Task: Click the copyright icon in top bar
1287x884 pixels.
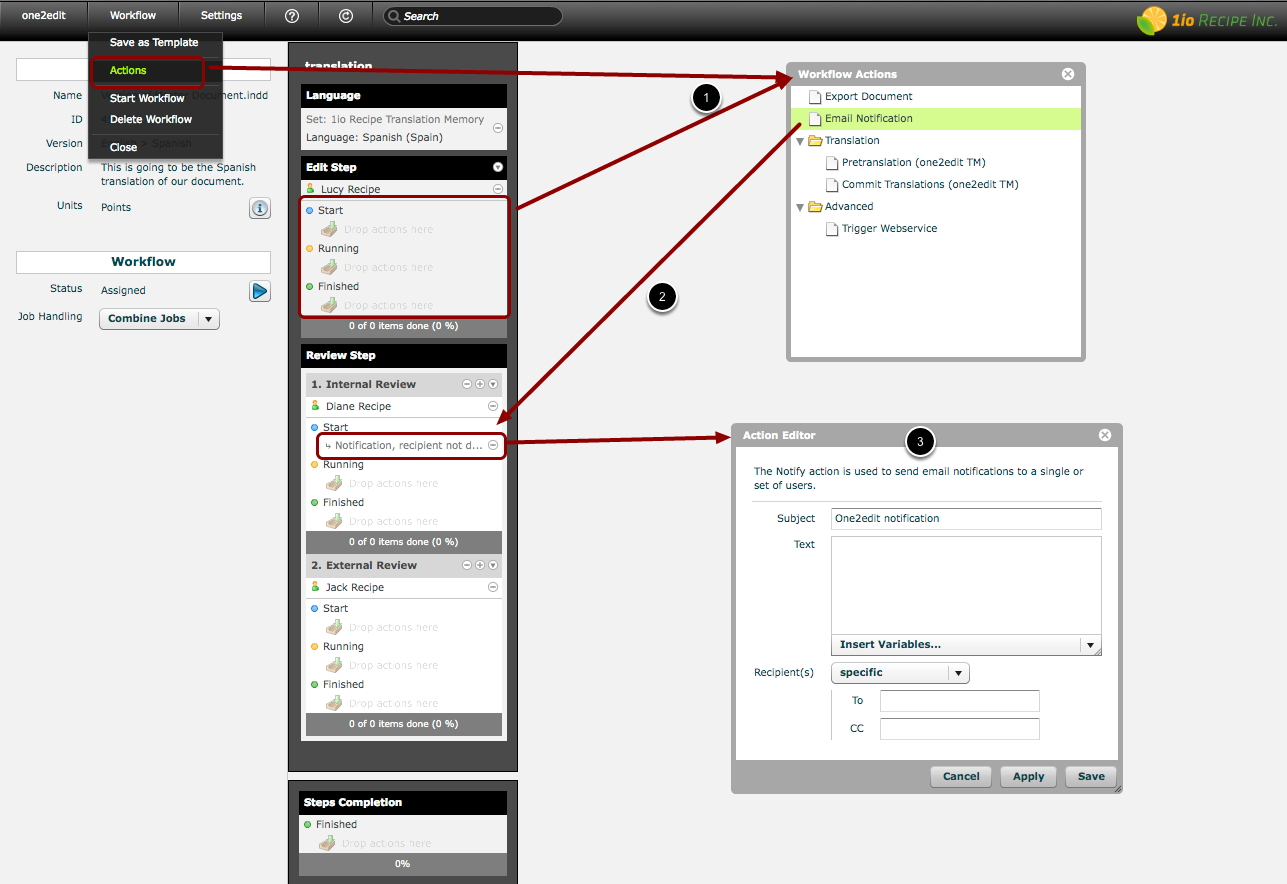Action: tap(346, 16)
